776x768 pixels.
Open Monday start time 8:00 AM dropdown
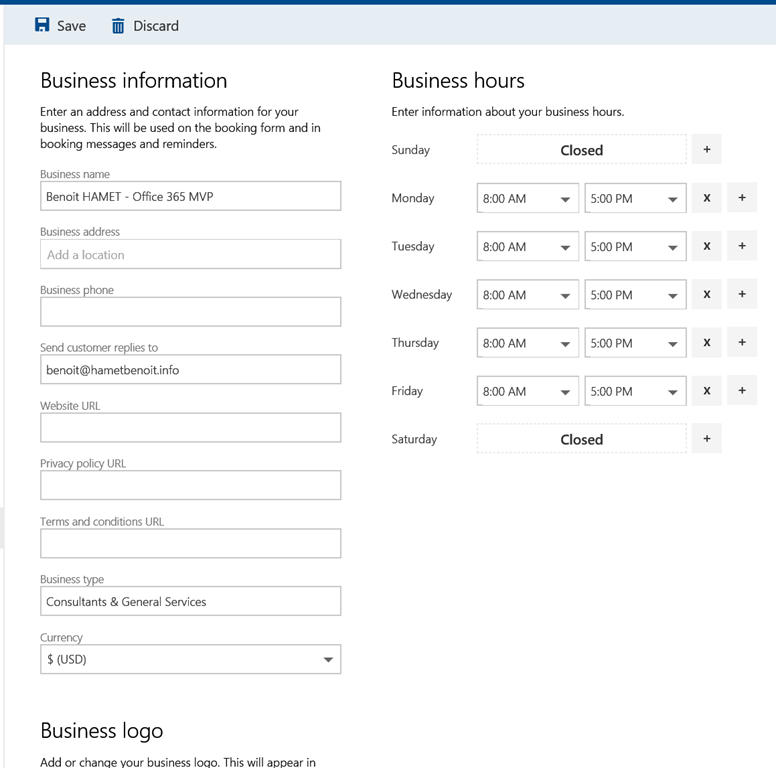click(x=527, y=199)
